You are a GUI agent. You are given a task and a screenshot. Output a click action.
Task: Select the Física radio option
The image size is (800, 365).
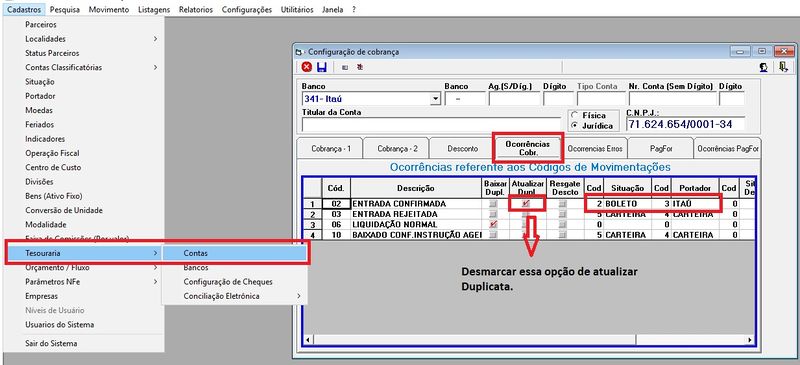pos(574,115)
